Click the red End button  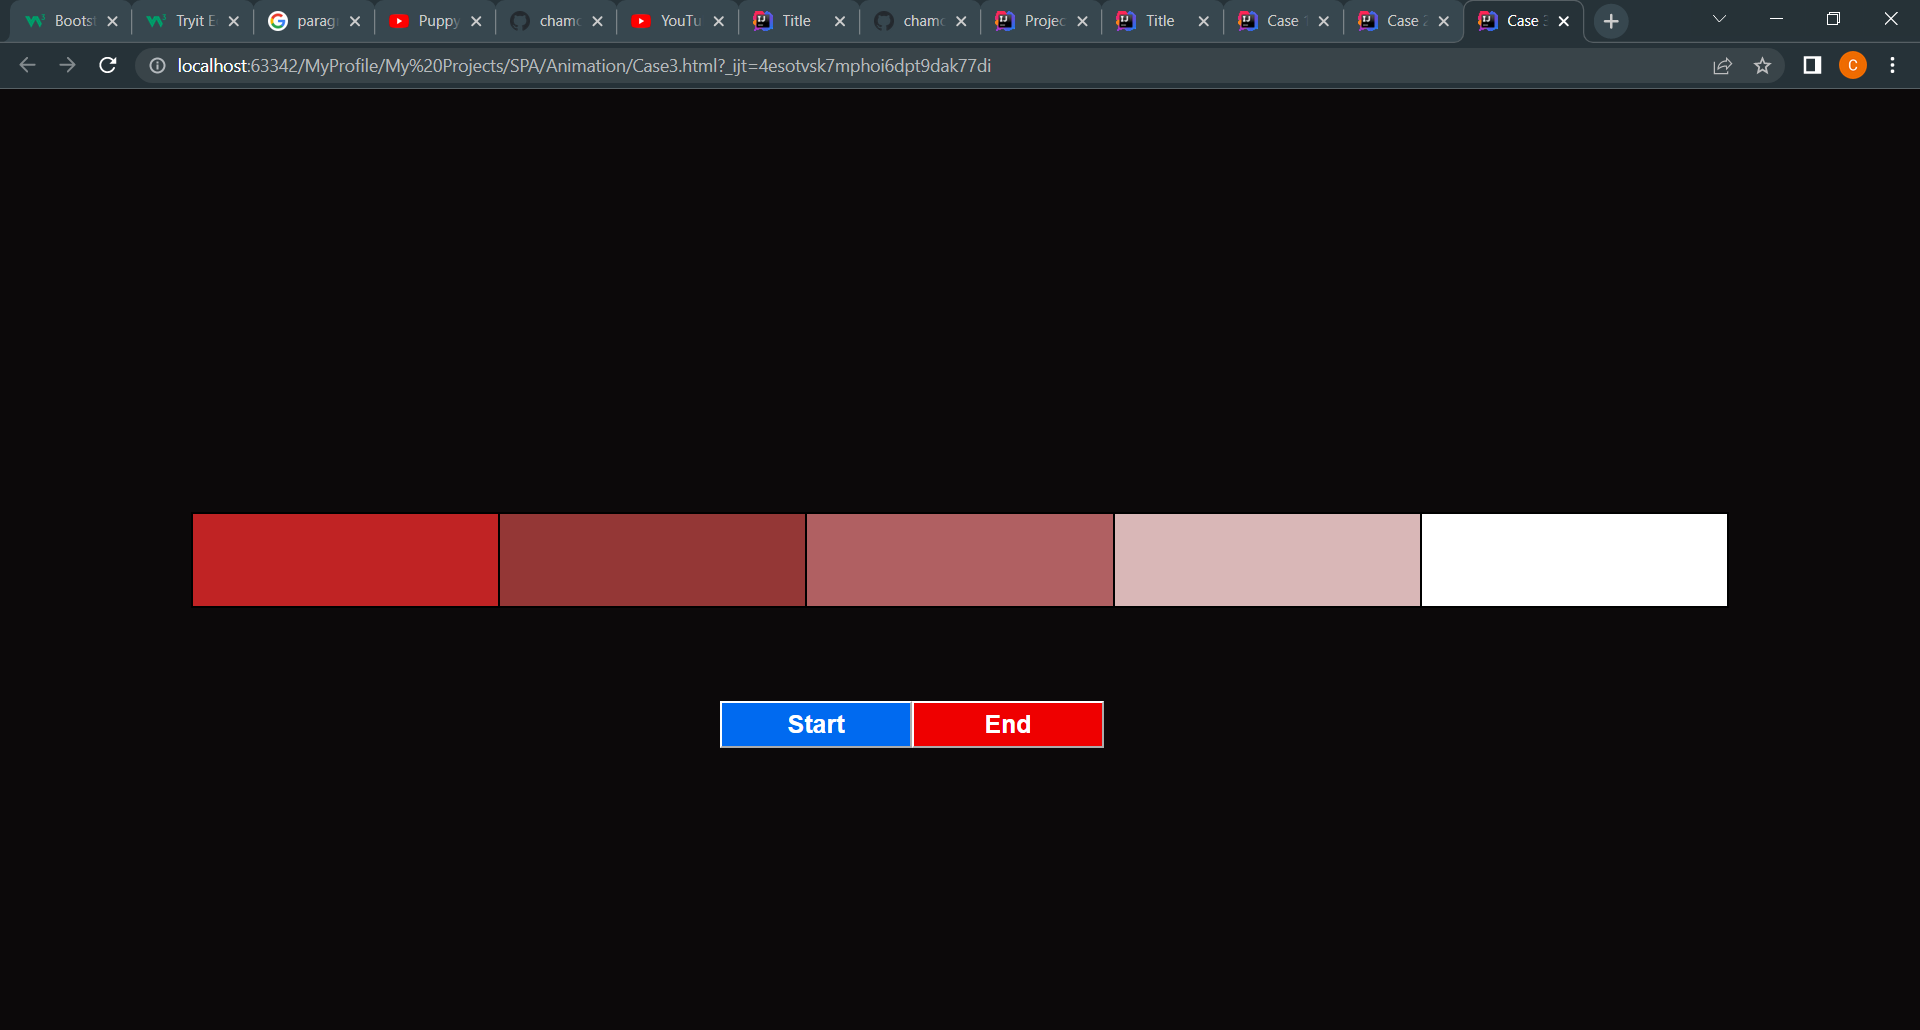click(1008, 724)
